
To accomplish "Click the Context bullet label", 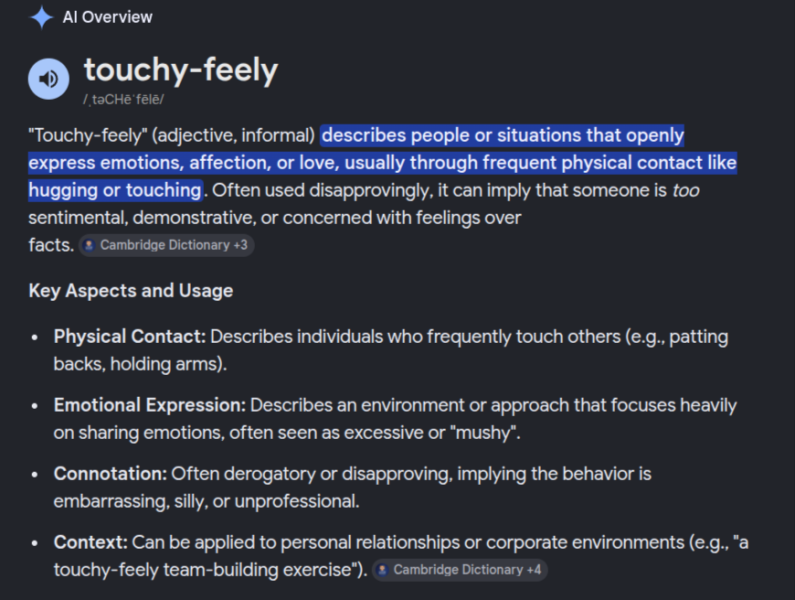I will click(x=91, y=542).
